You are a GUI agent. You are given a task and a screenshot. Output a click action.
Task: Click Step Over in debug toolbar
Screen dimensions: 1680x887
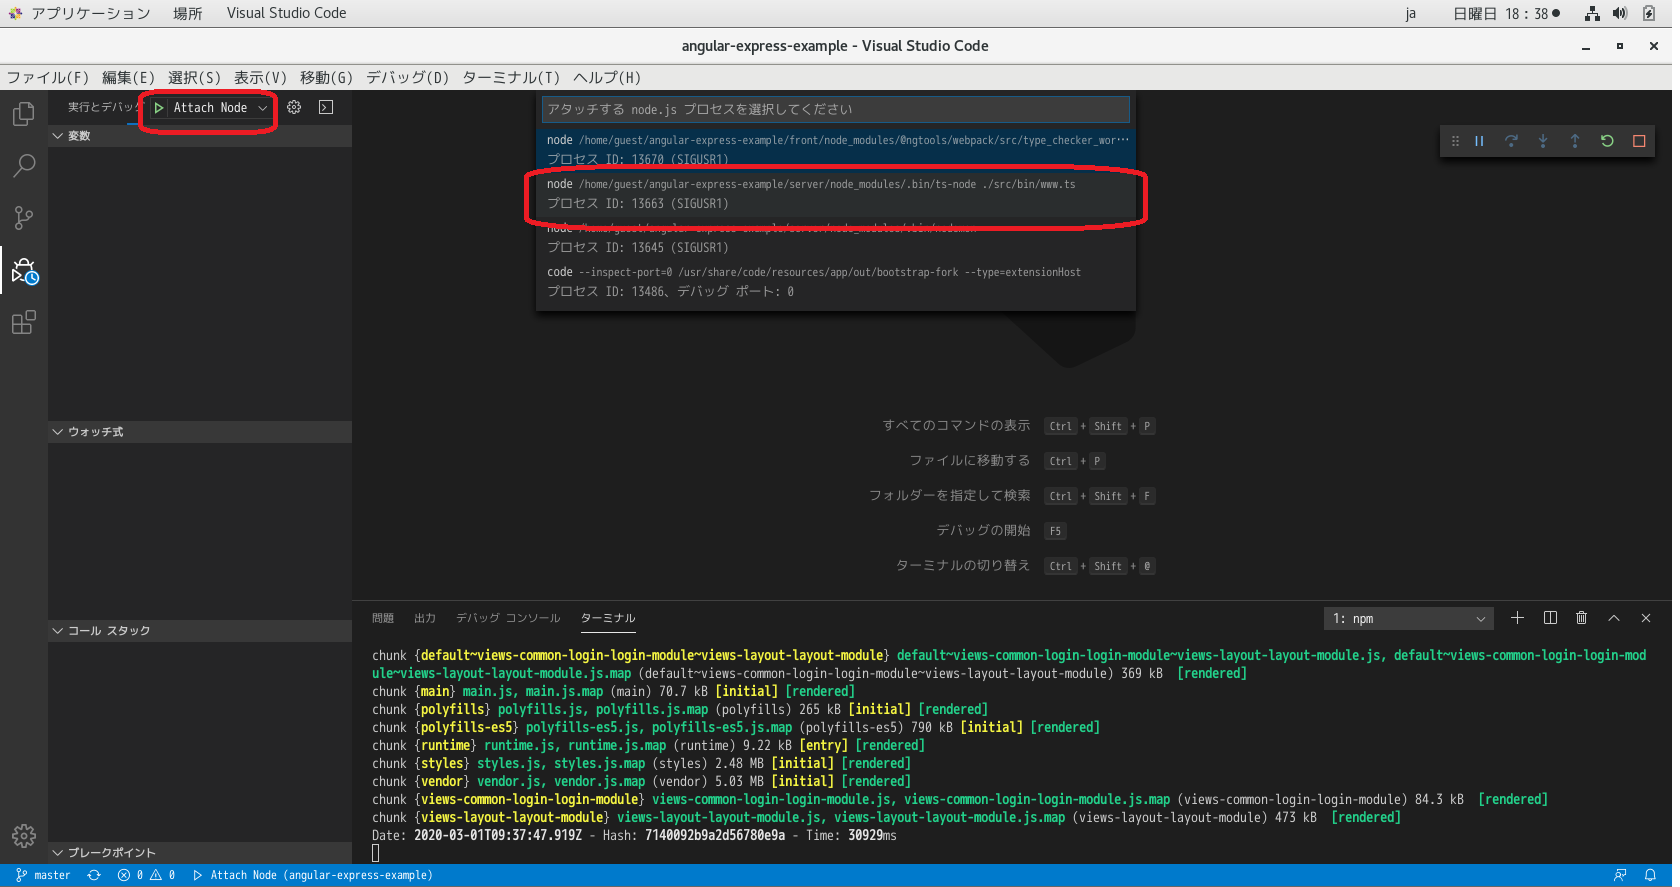click(x=1511, y=141)
